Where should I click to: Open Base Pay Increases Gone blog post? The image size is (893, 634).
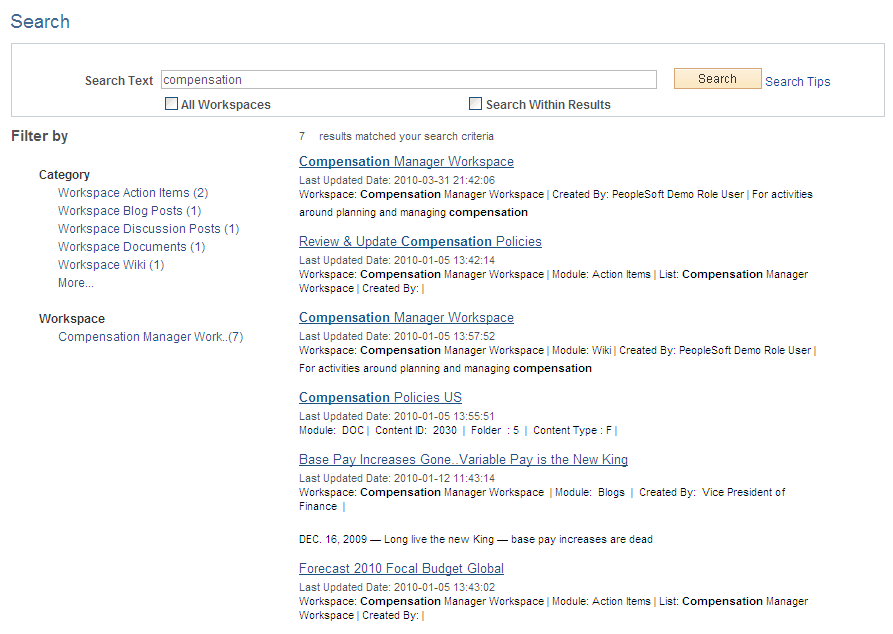463,459
